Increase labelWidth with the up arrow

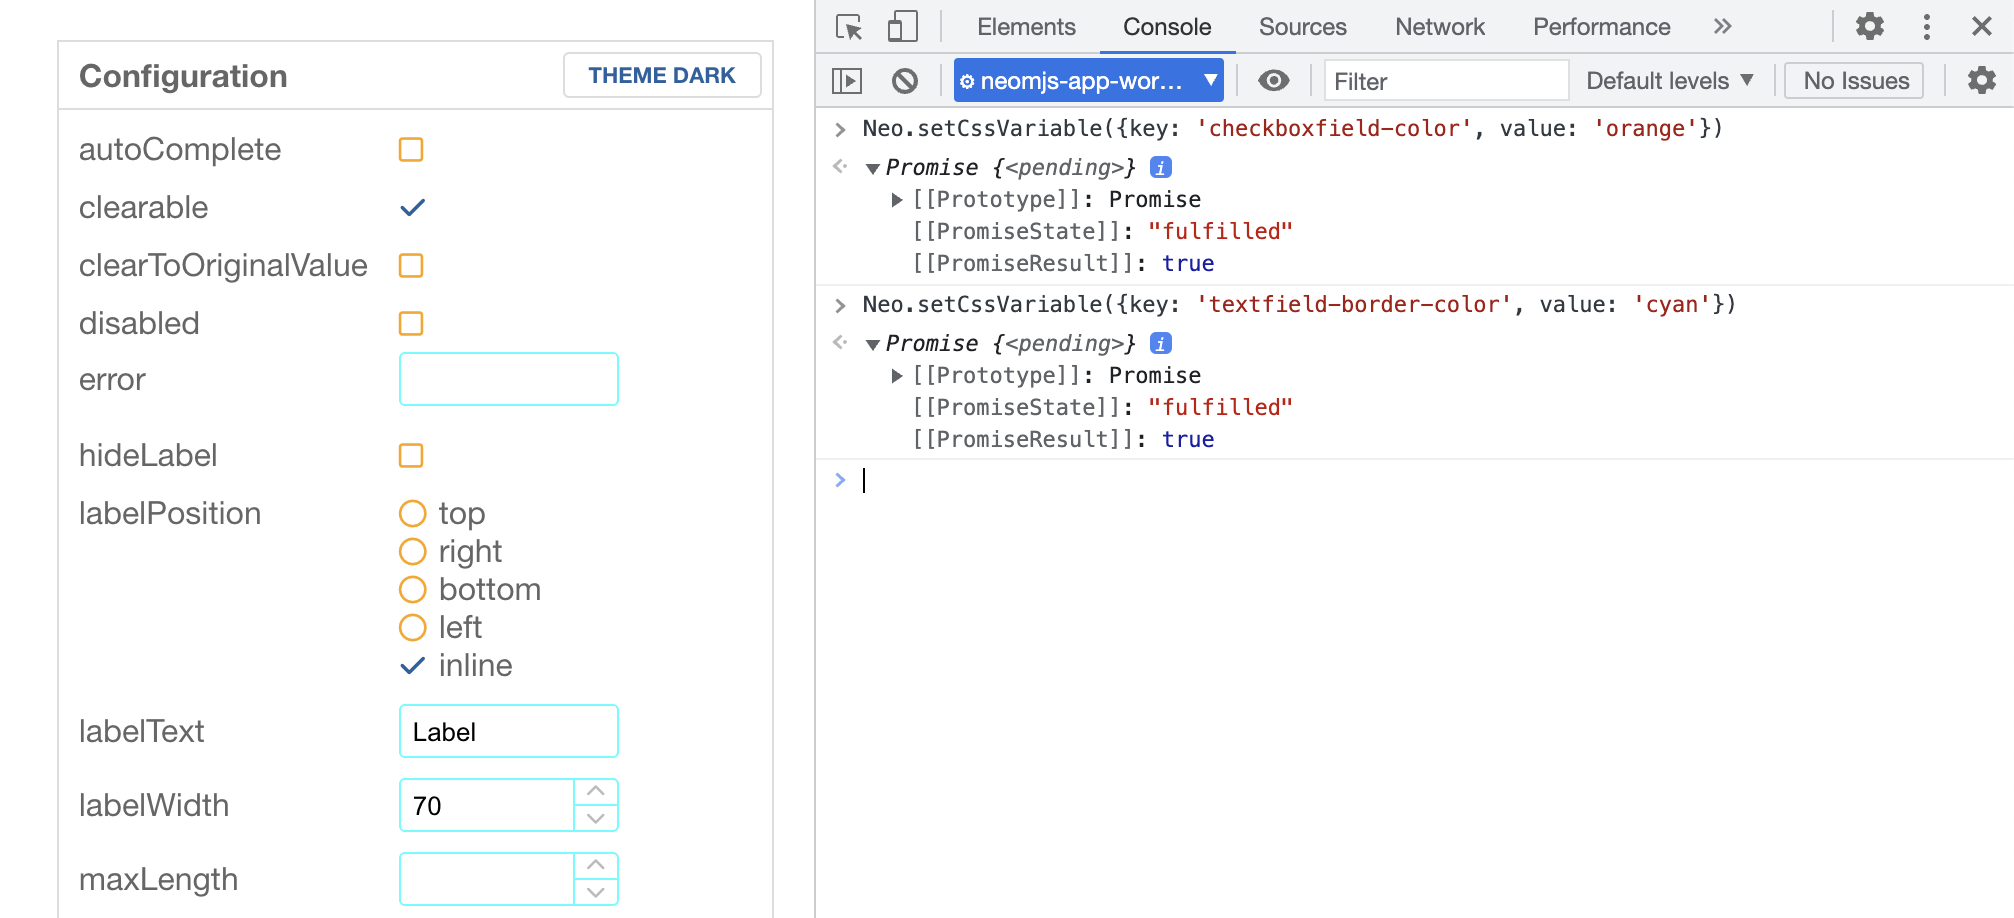click(596, 792)
